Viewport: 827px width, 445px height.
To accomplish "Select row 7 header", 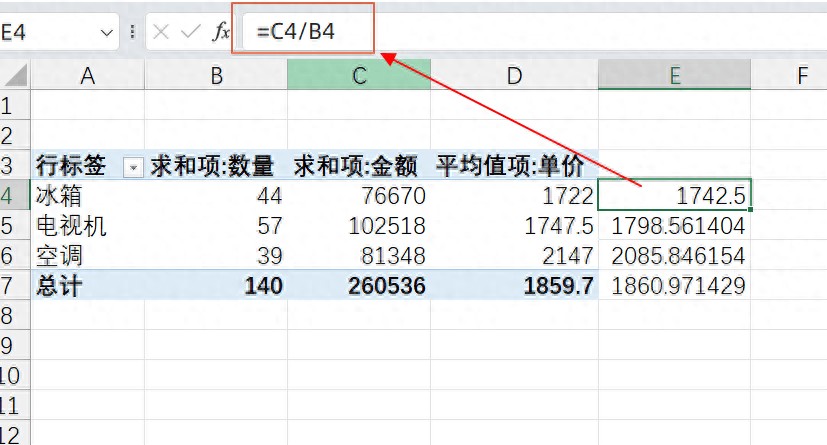I will [10, 286].
